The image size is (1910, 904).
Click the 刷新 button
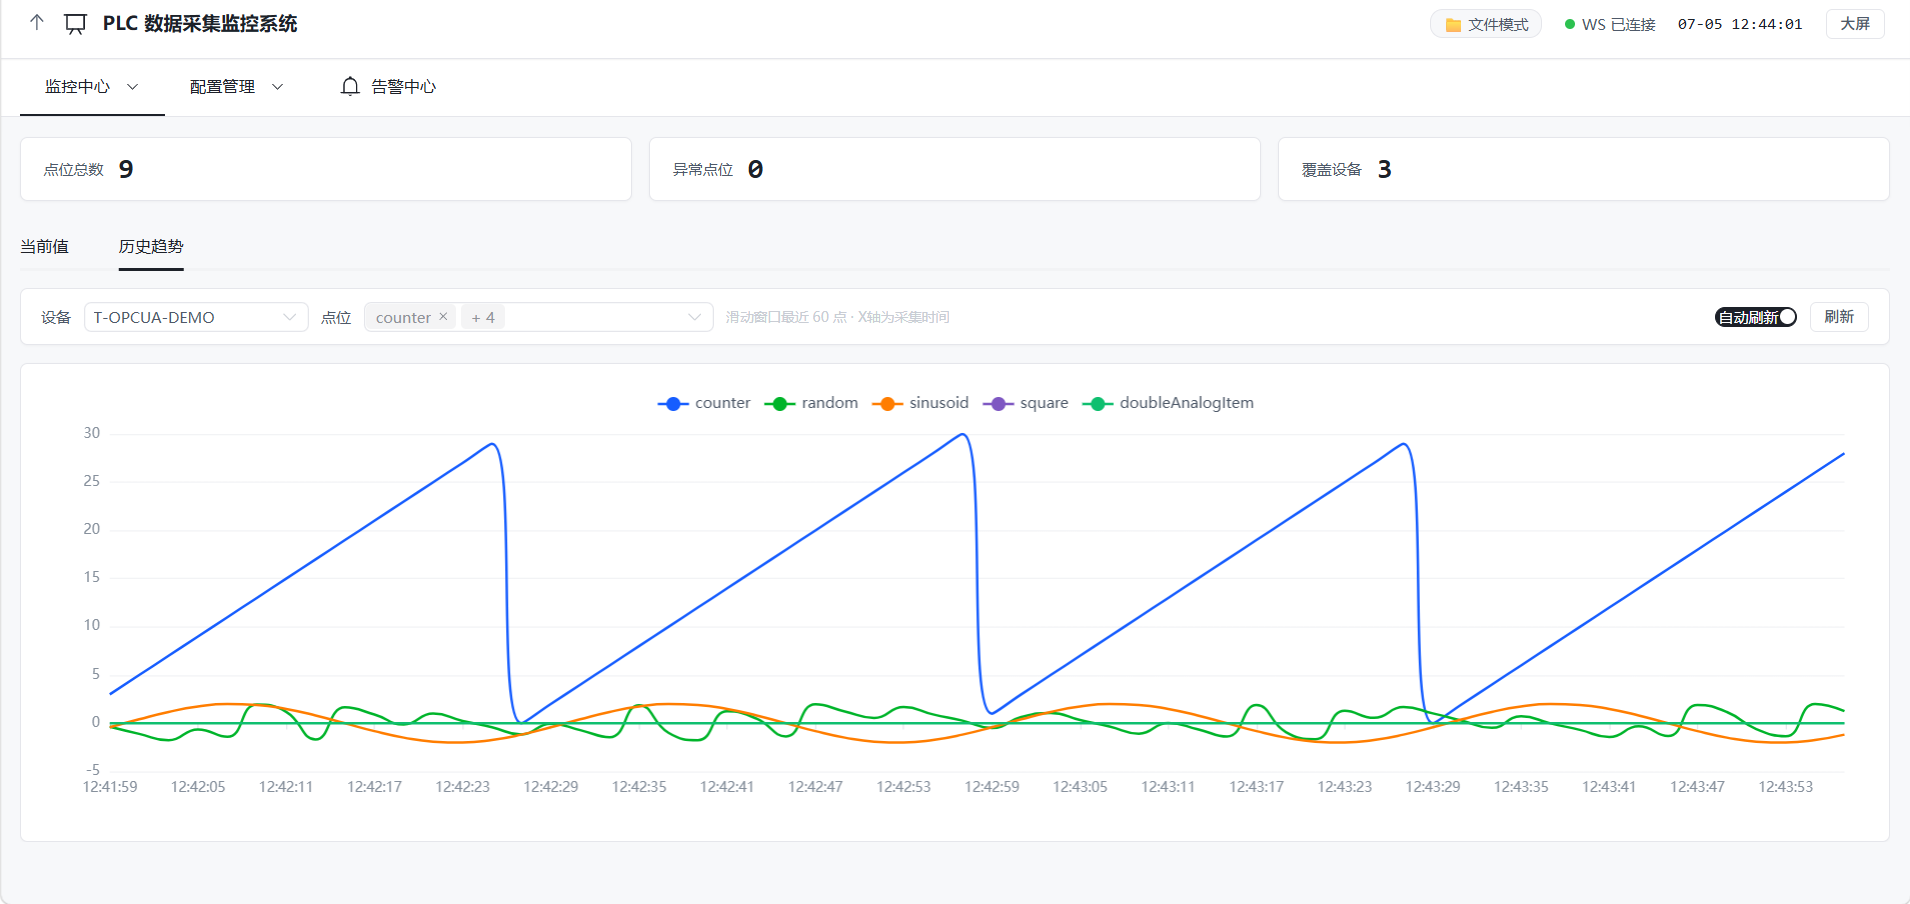pos(1839,317)
